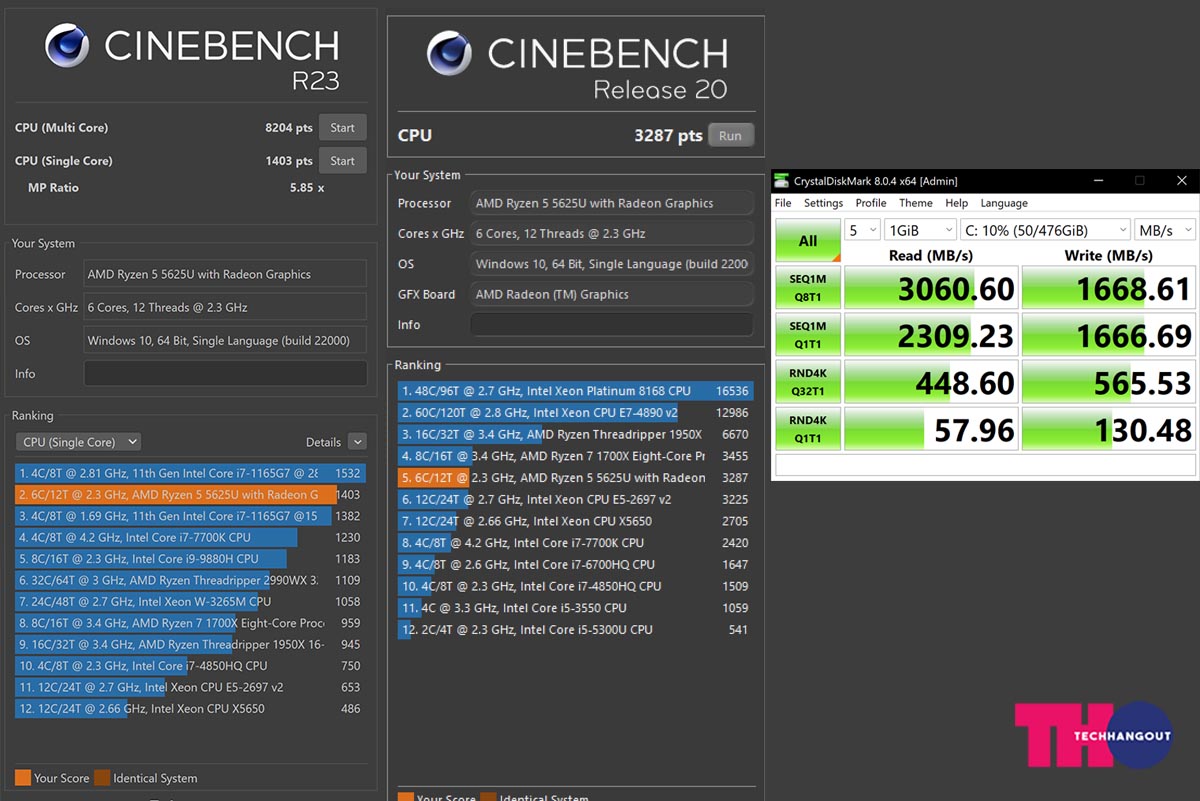Screen dimensions: 1200x801
Task: Open the MB/s unit dropdown
Action: [1164, 230]
